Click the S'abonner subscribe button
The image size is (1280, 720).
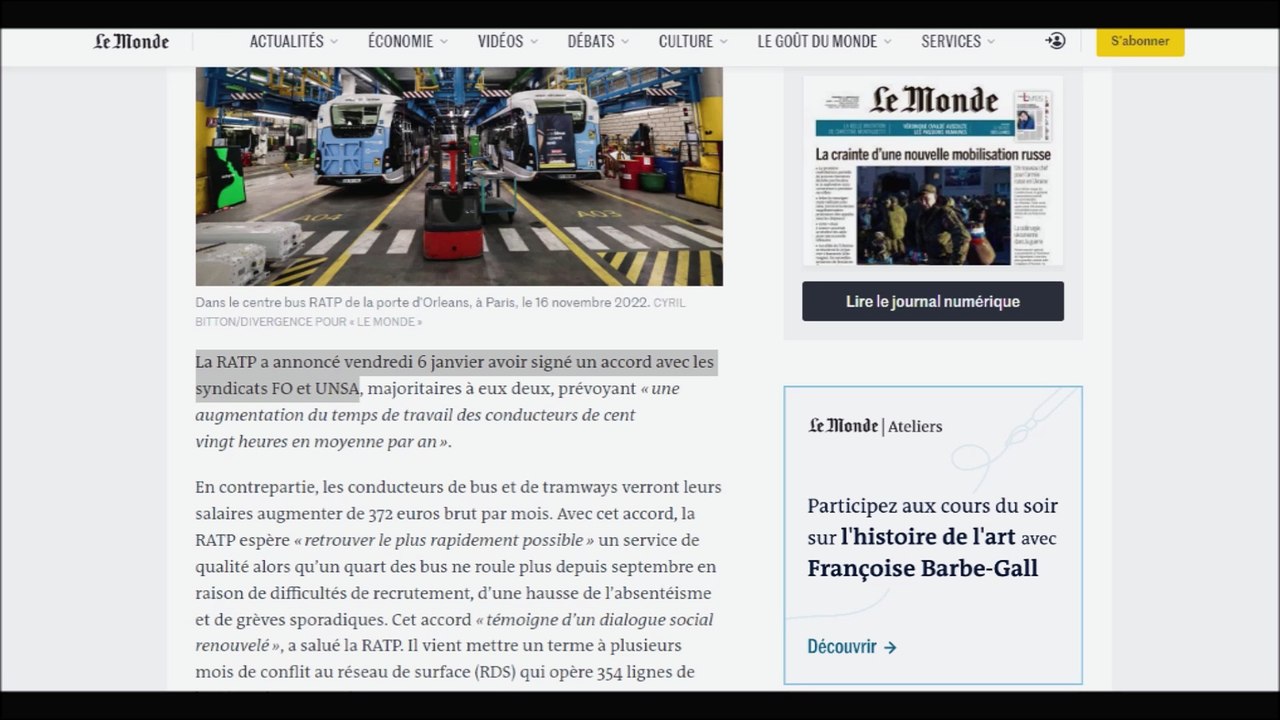tap(1140, 42)
